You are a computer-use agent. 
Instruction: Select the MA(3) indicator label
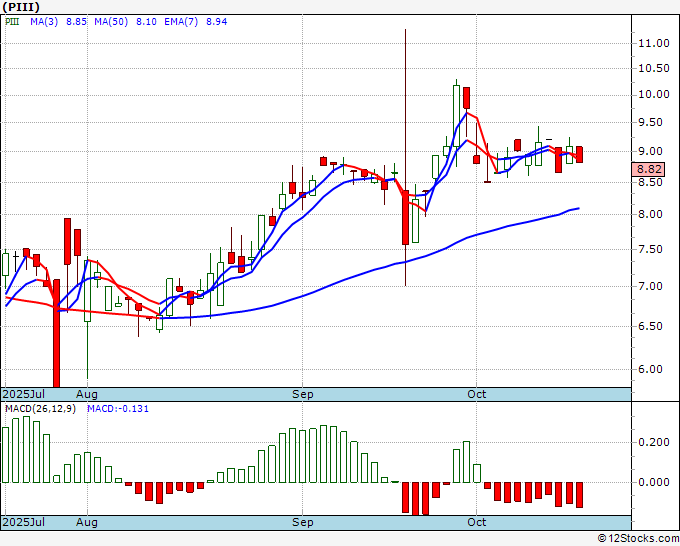point(44,22)
